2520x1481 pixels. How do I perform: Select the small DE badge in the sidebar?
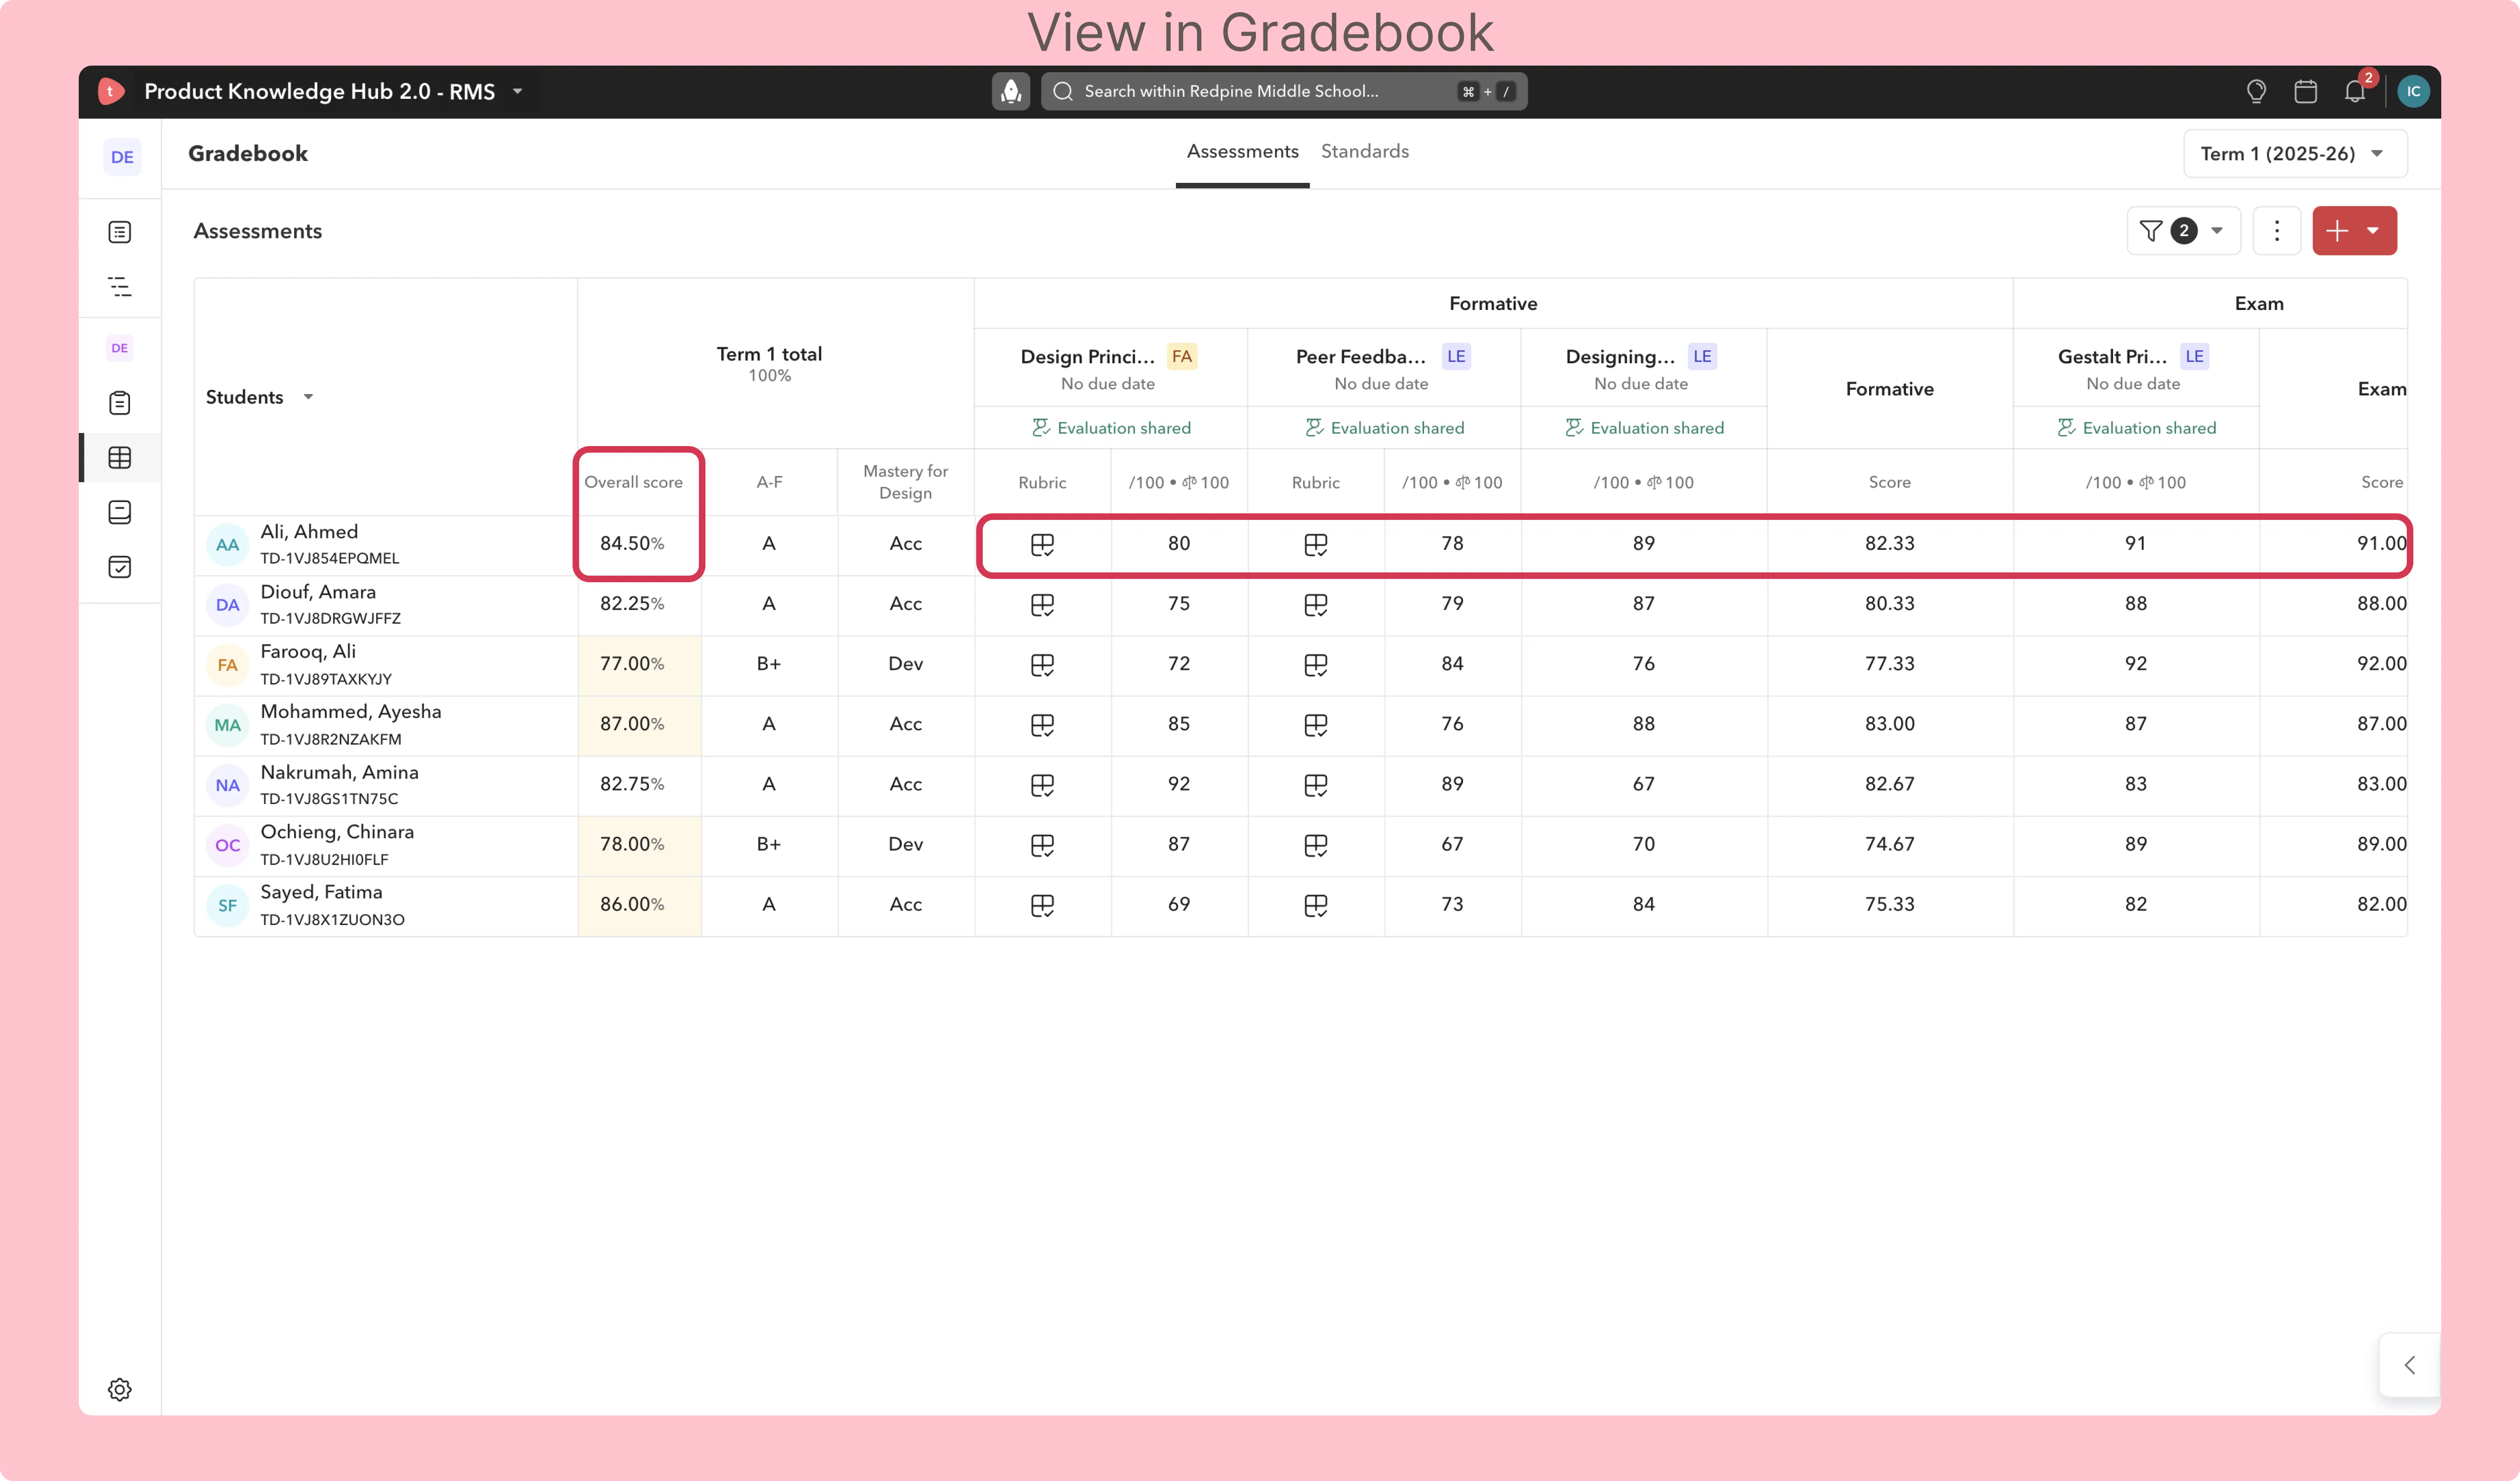coord(120,348)
